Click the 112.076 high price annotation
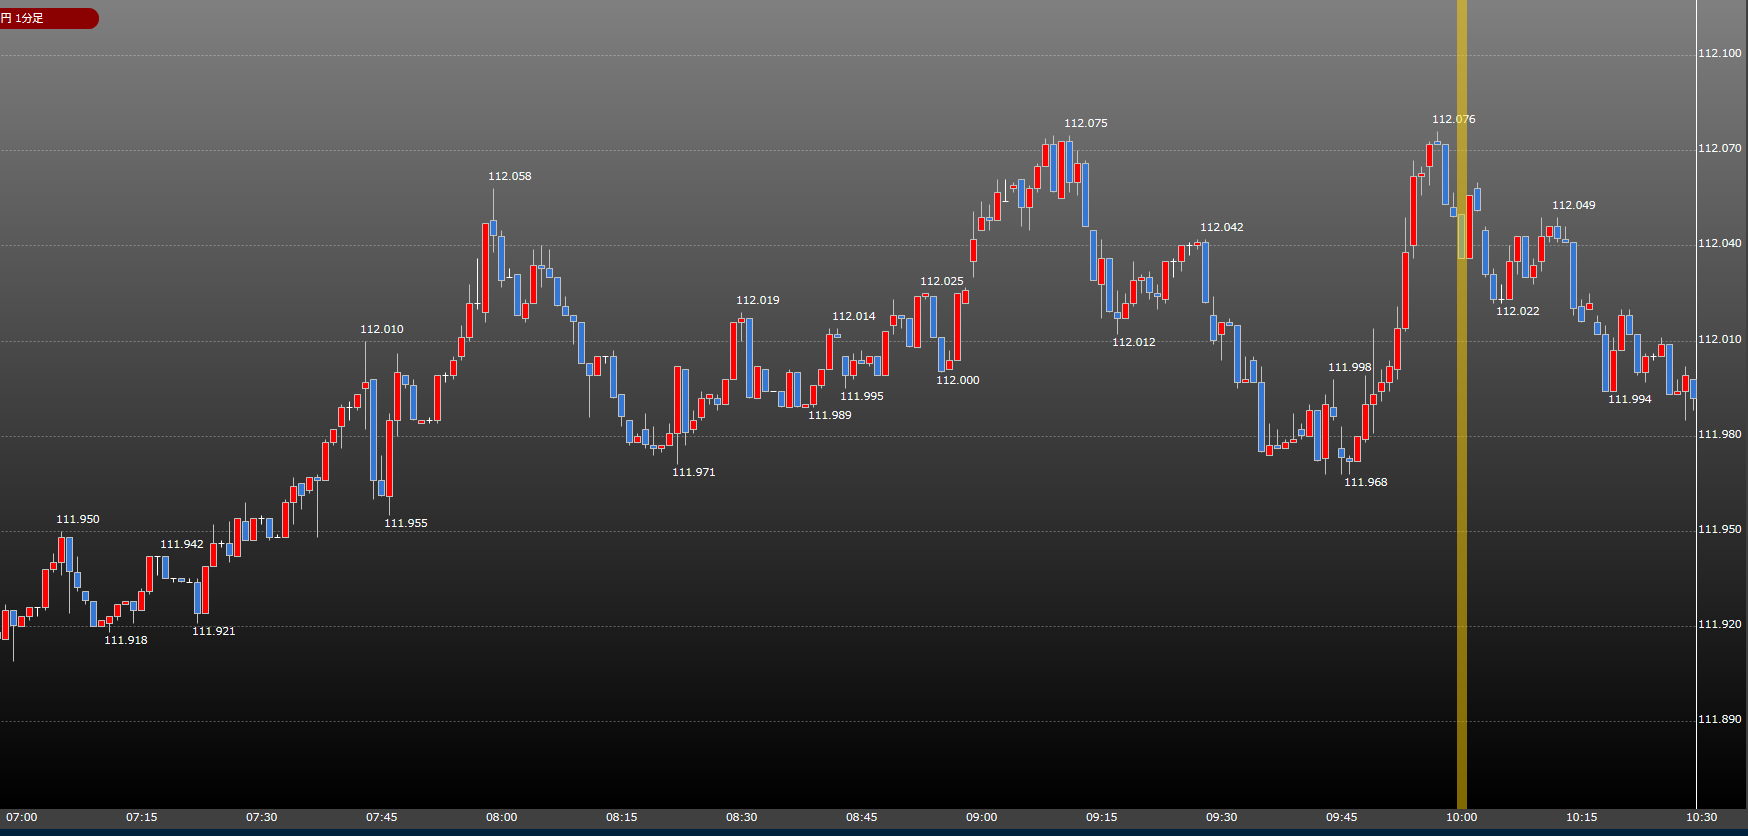 pyautogui.click(x=1454, y=119)
